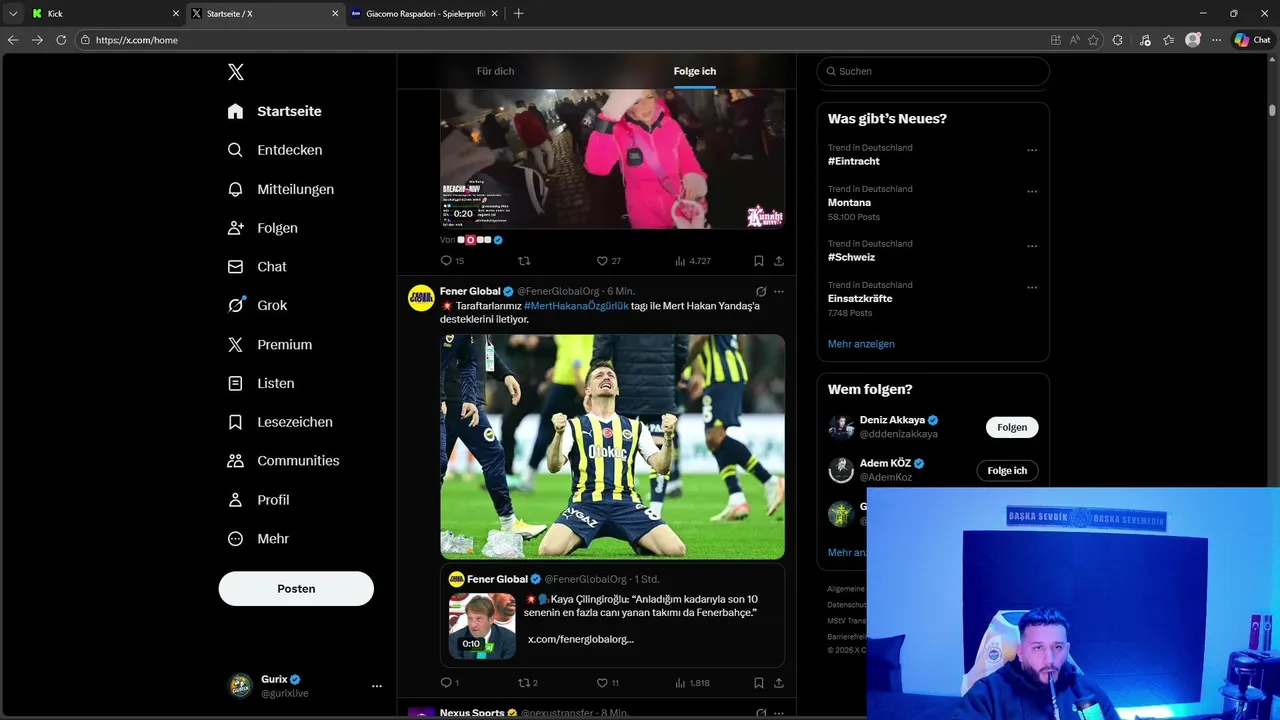
Task: Open Profil in the sidebar
Action: point(259,500)
